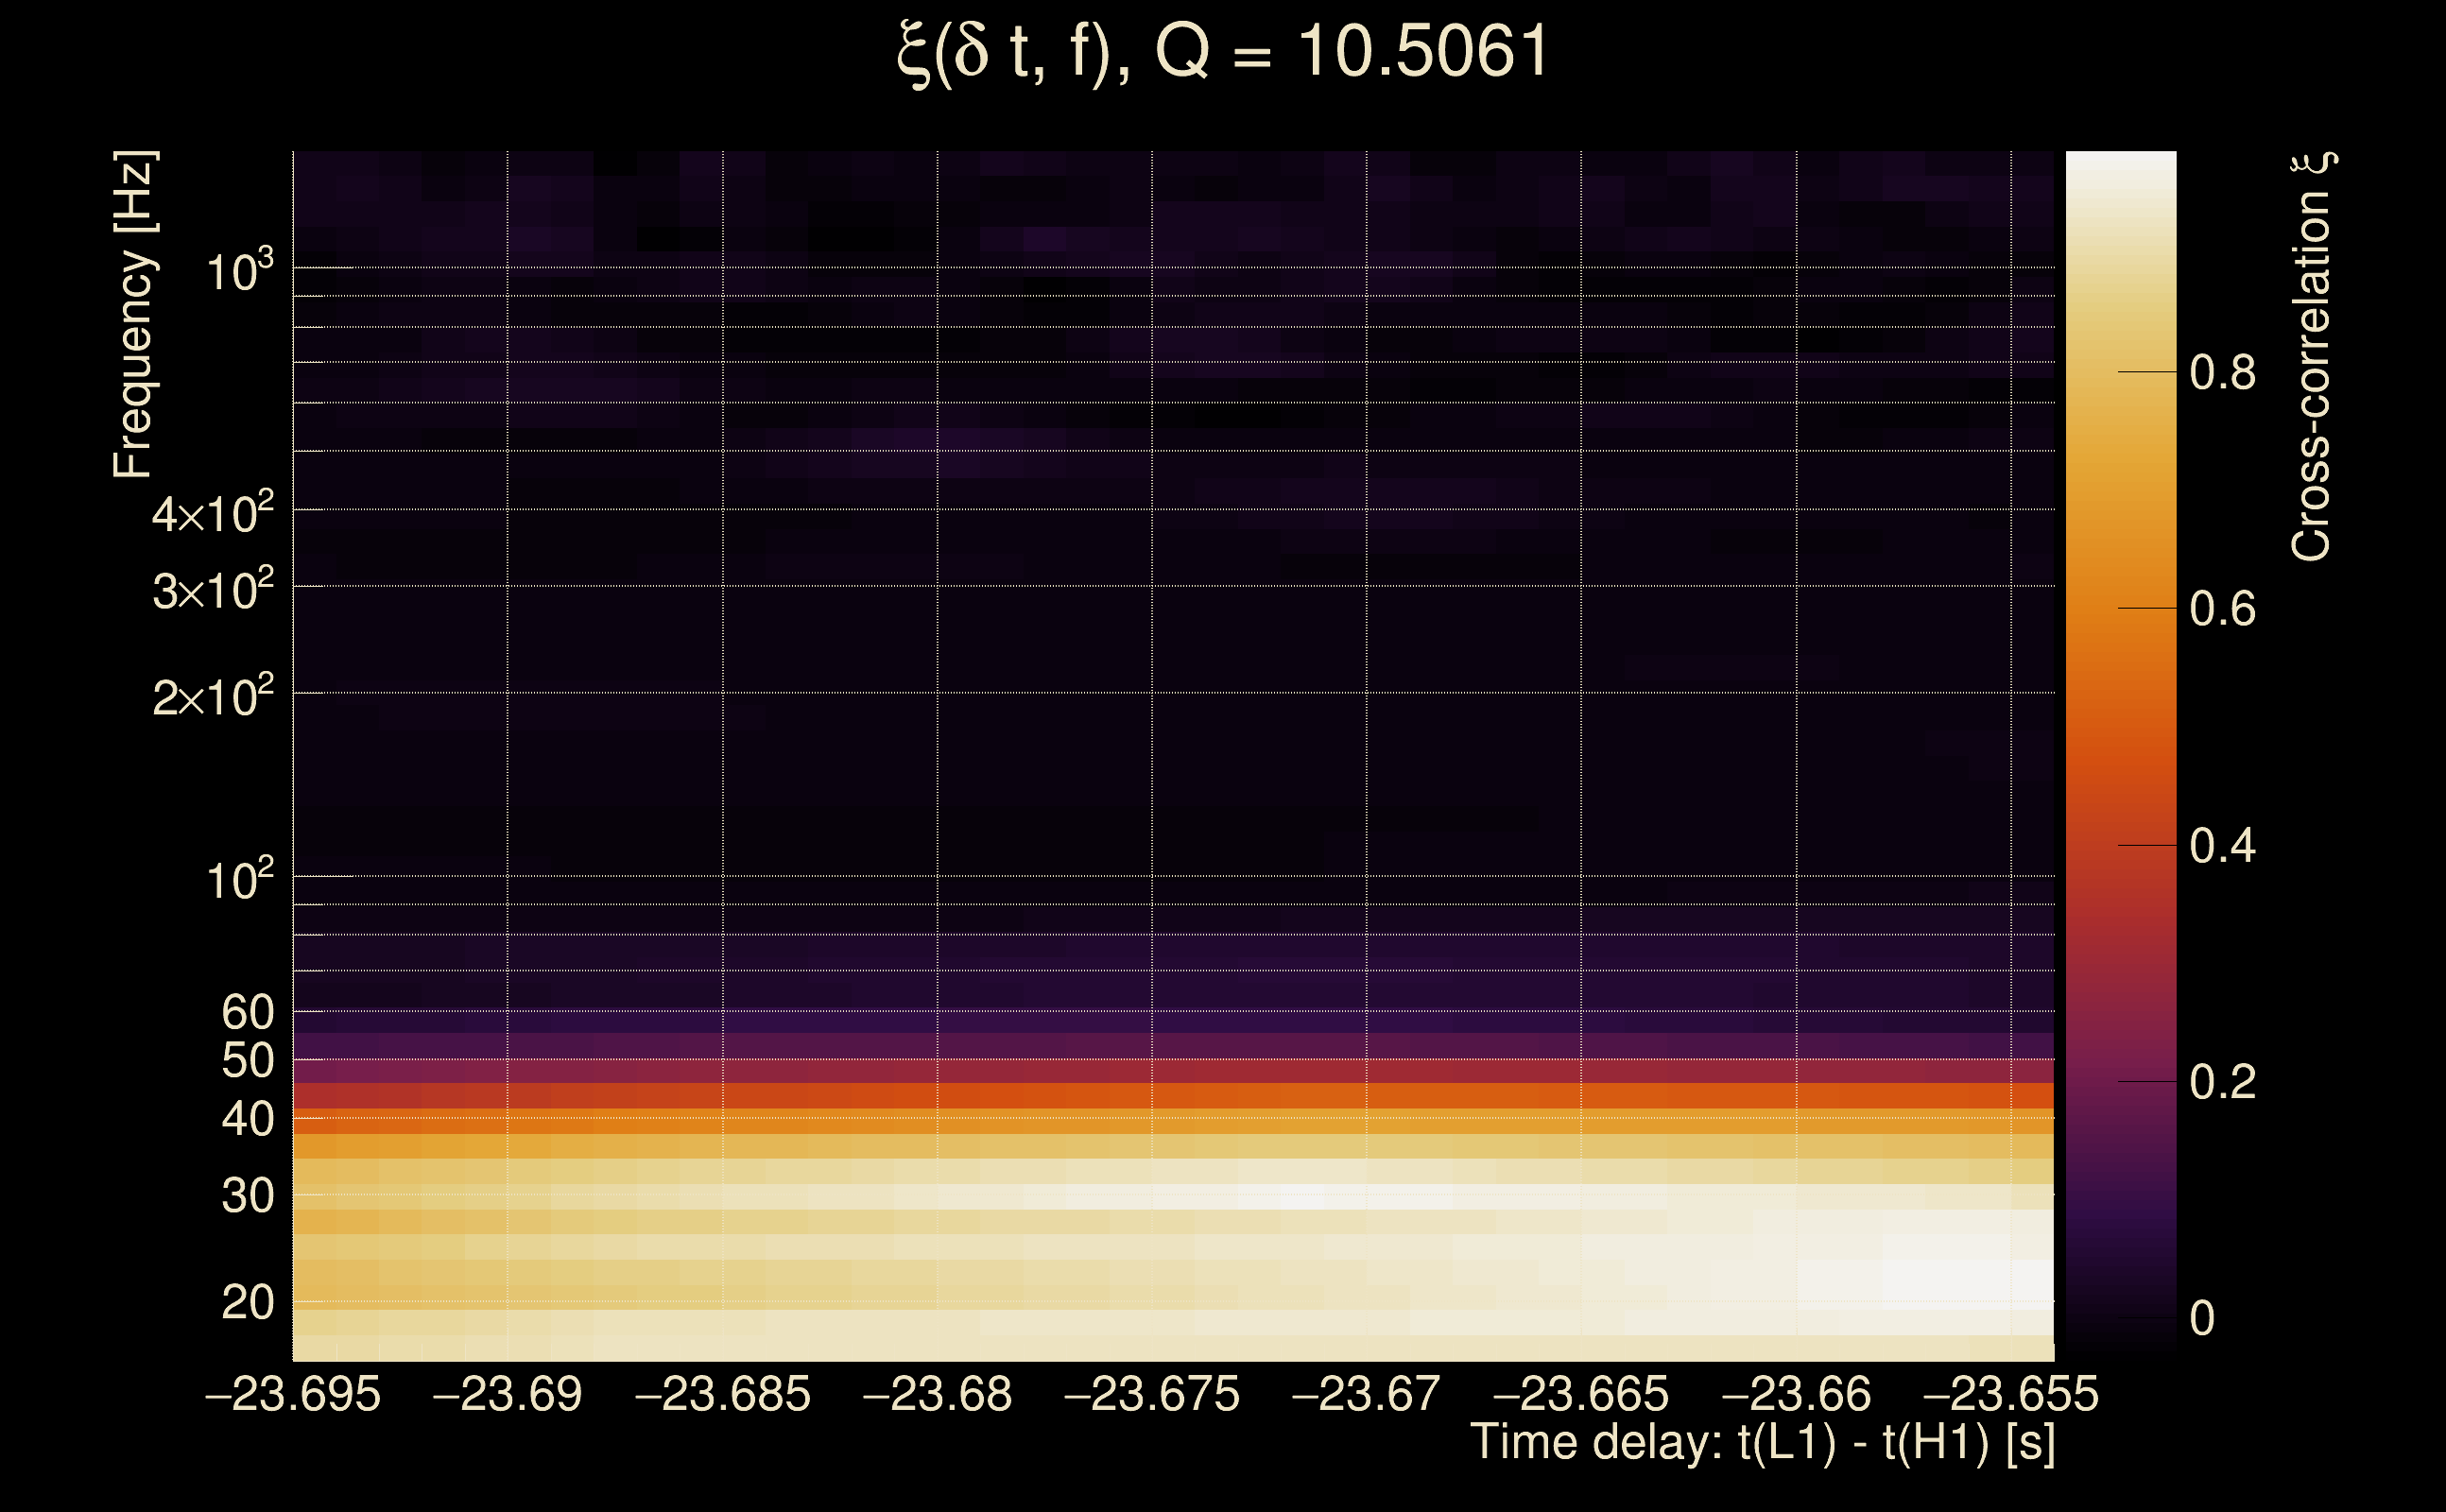This screenshot has height=1512, width=2446.
Task: Click the 4×10² frequency tick label
Action: point(212,514)
